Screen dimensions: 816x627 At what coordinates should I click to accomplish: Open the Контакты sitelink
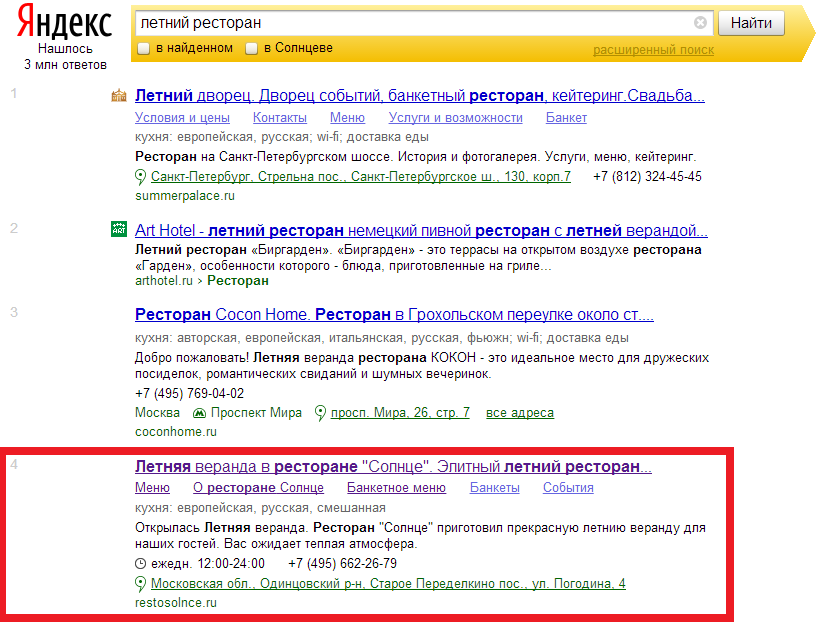click(280, 118)
